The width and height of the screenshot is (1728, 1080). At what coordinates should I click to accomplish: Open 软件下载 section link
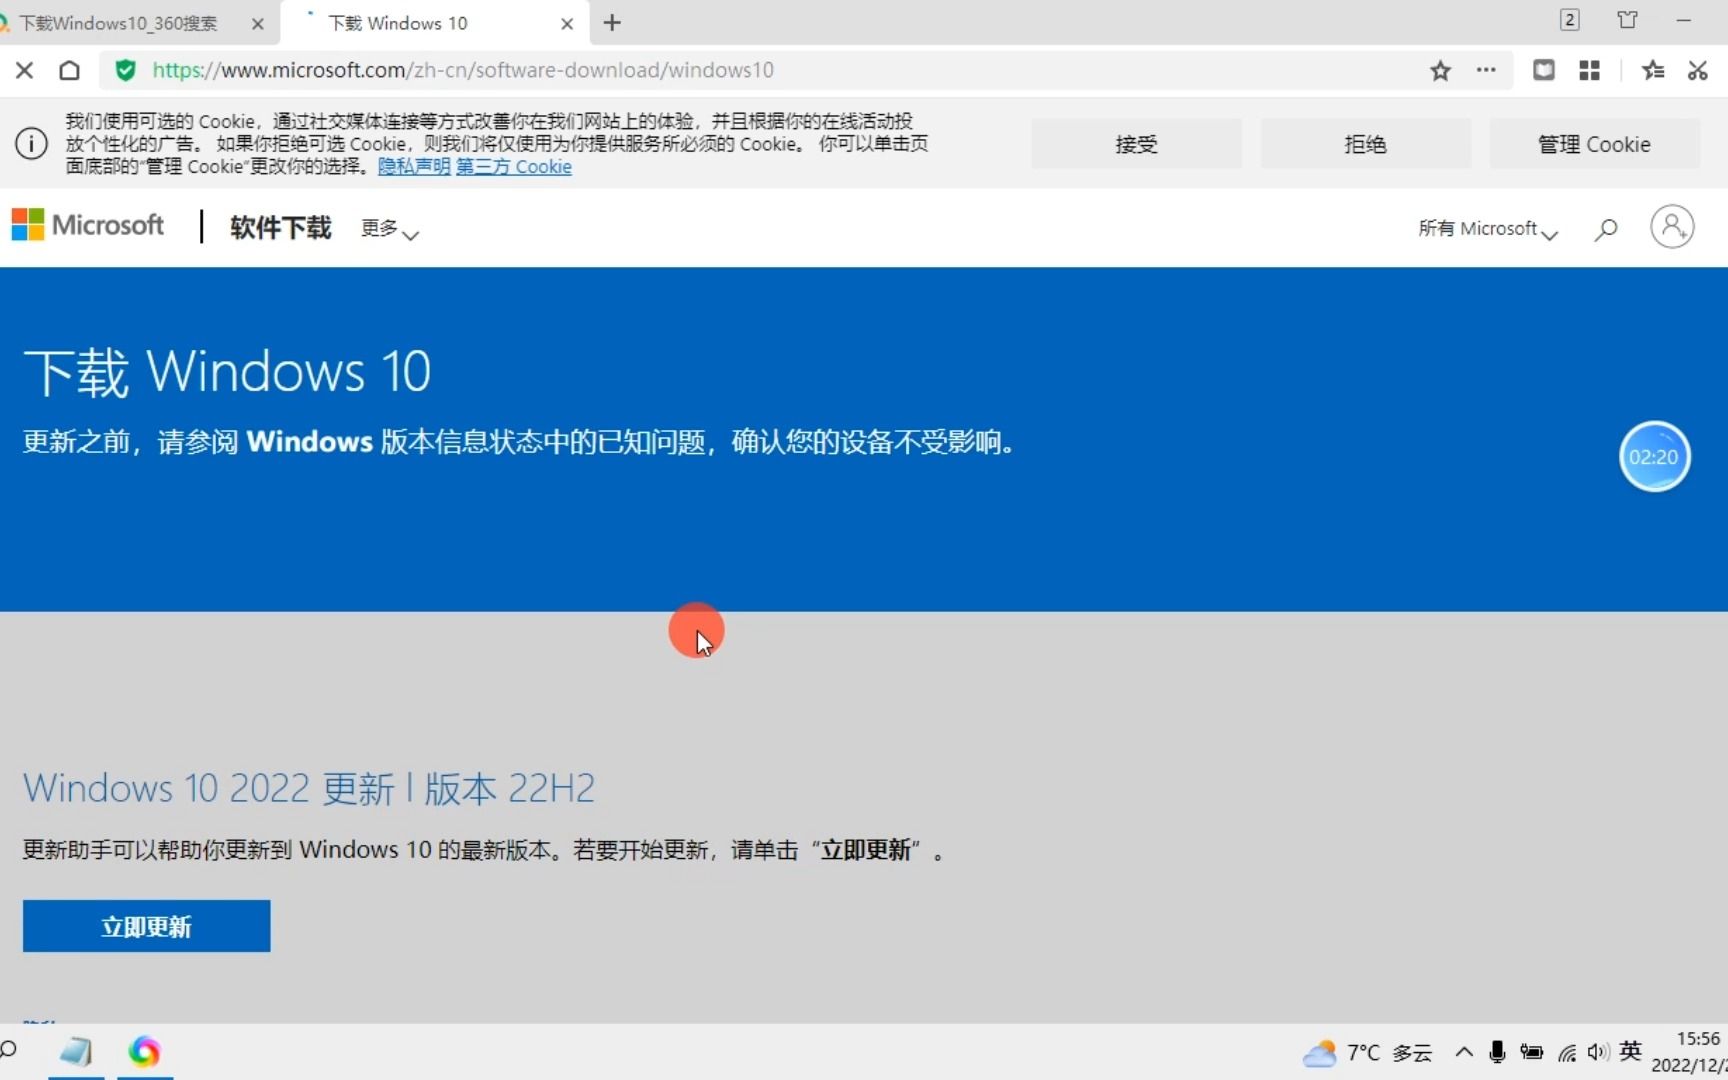click(x=280, y=228)
